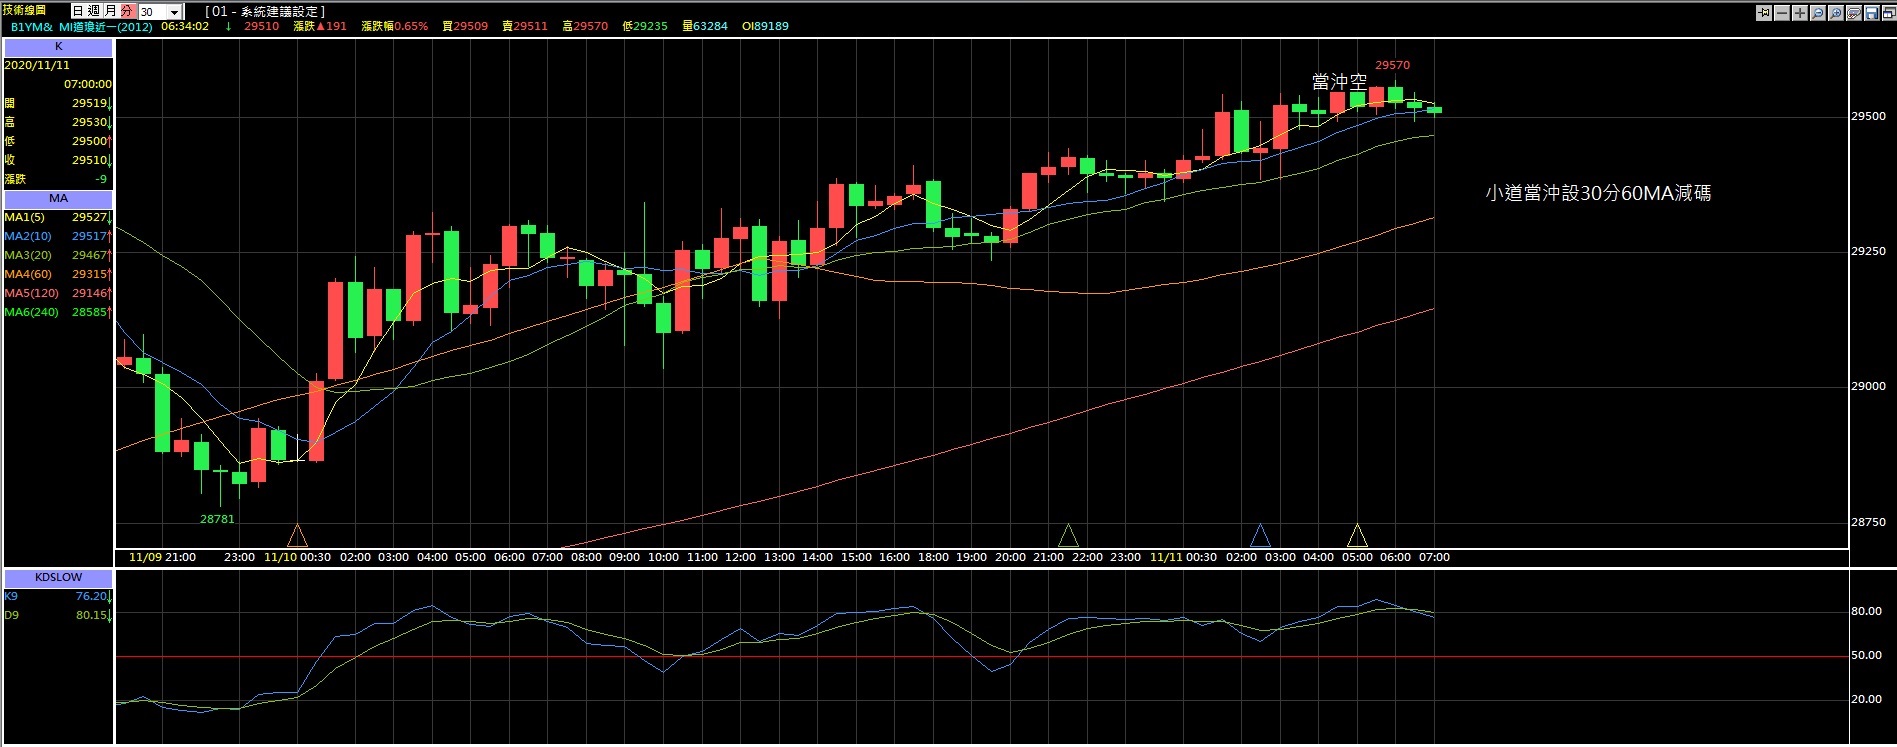The image size is (1897, 747).
Task: Click the MI道瓊近一(2012) symbol name
Action: tap(106, 27)
